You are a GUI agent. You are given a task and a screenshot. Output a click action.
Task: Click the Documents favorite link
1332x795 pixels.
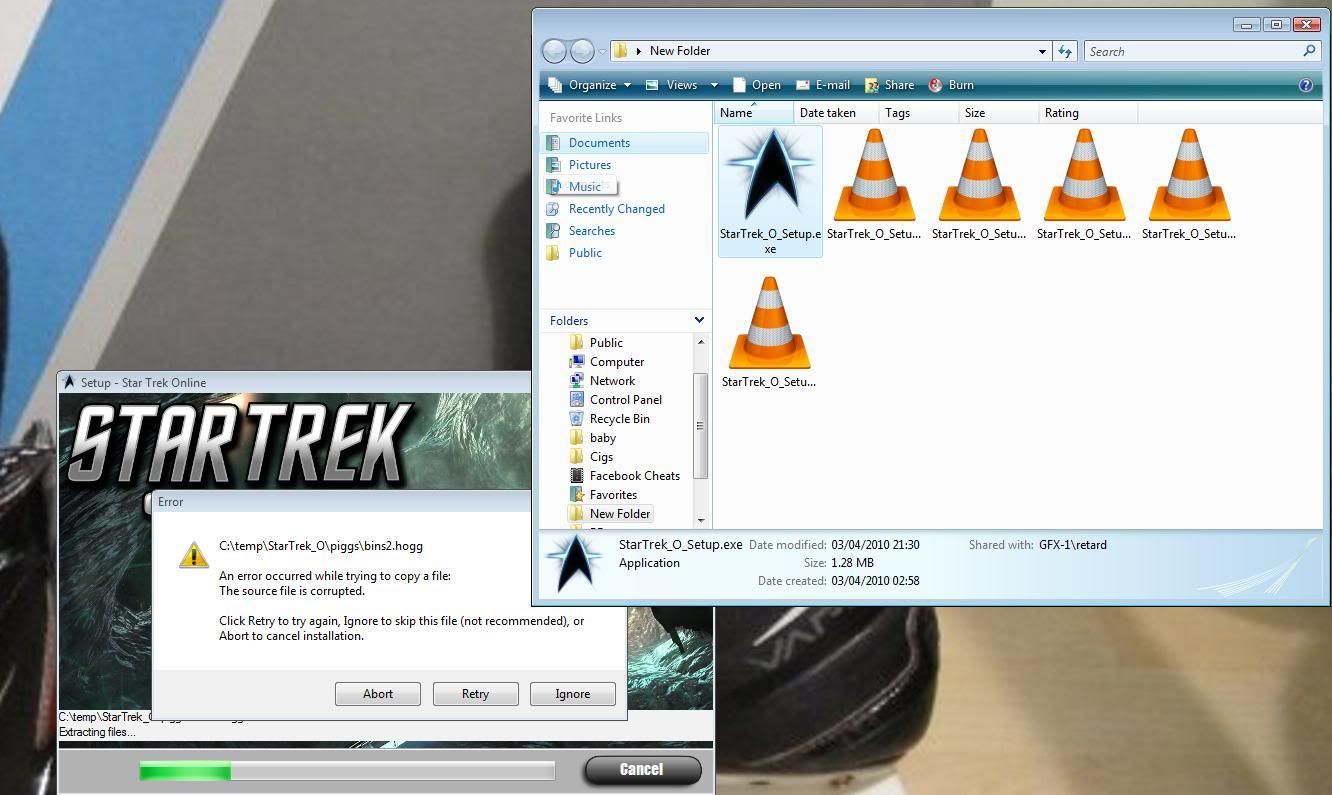pyautogui.click(x=599, y=143)
